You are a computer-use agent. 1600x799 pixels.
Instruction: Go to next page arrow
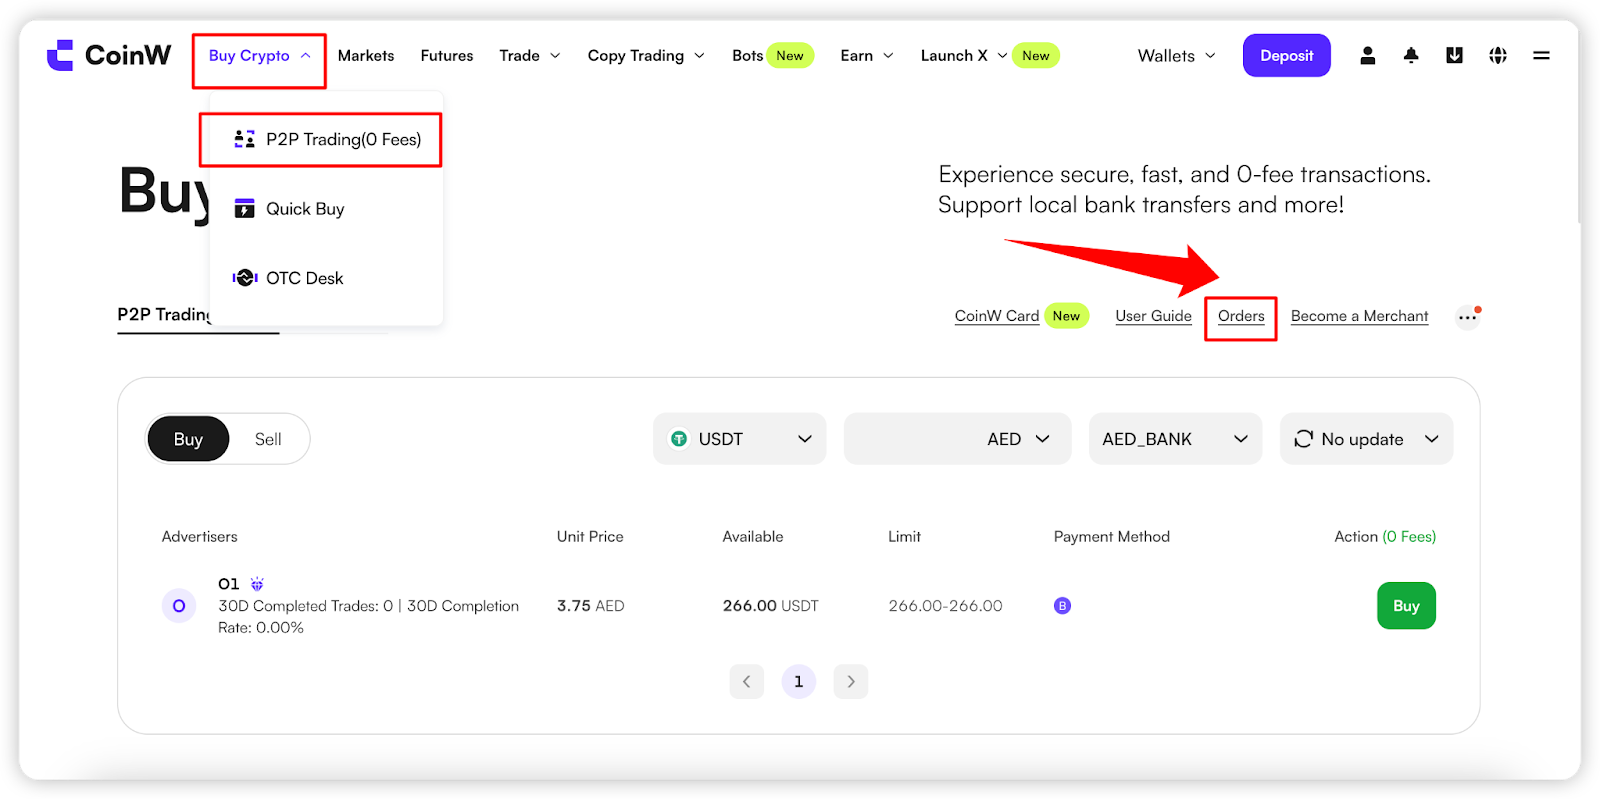[851, 681]
